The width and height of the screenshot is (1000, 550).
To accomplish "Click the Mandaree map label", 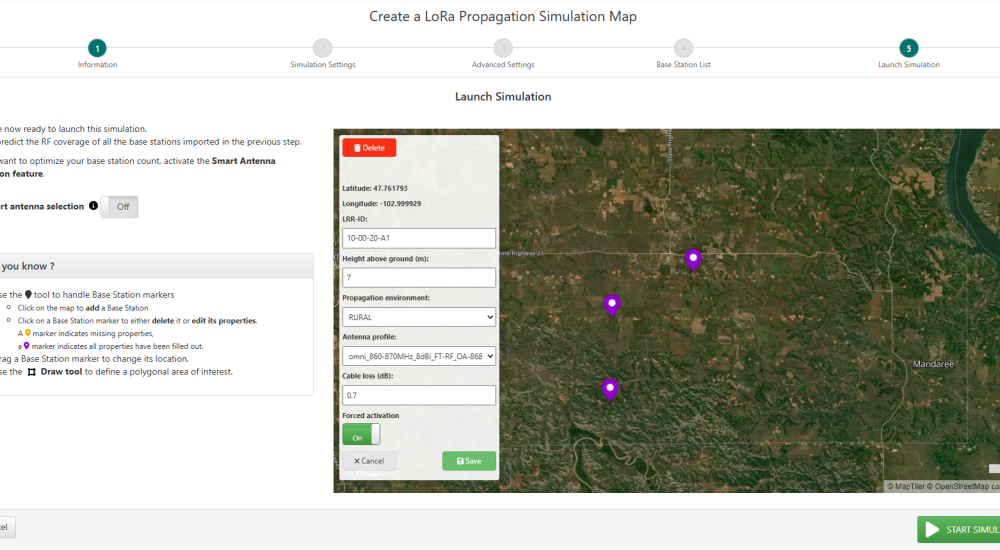I will [933, 364].
